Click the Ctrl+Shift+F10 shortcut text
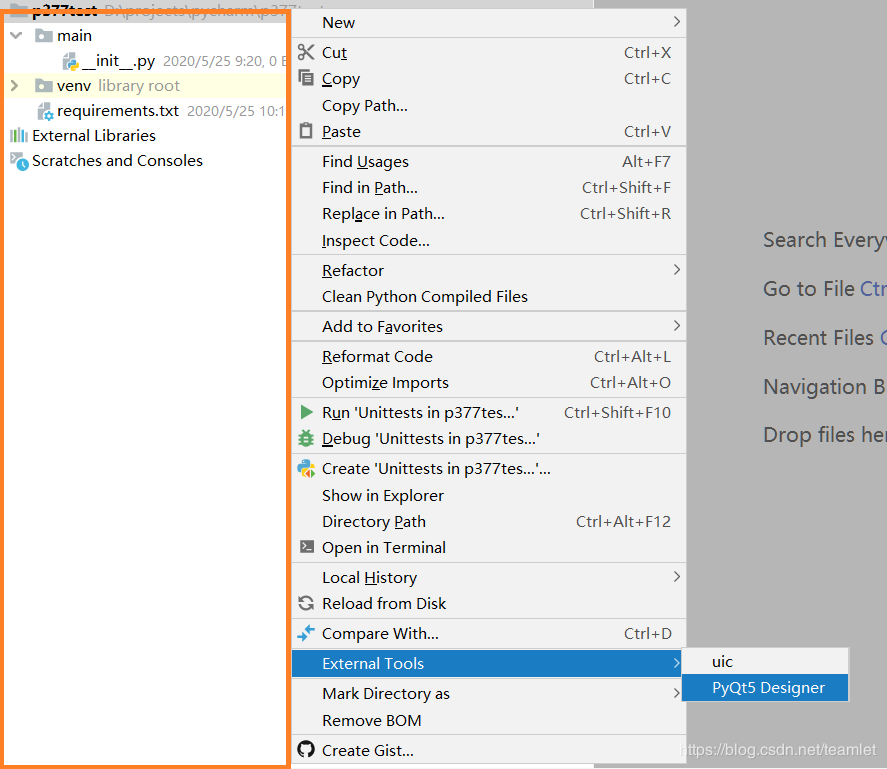 [x=617, y=413]
